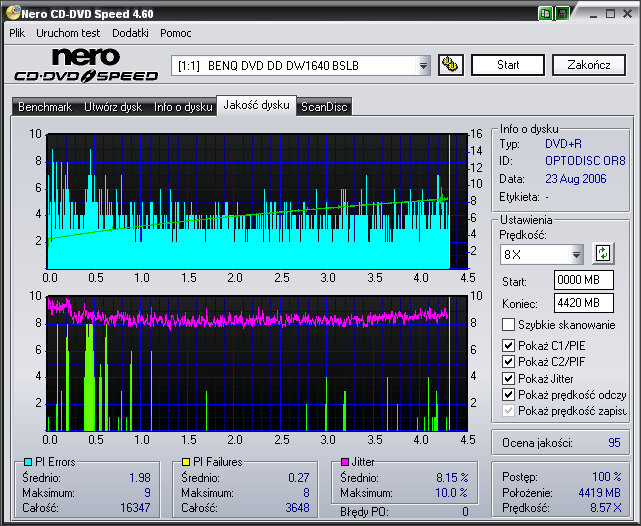Click the Prędkość value 8.57 X
Viewport: 641px width, 526px height.
pos(606,508)
